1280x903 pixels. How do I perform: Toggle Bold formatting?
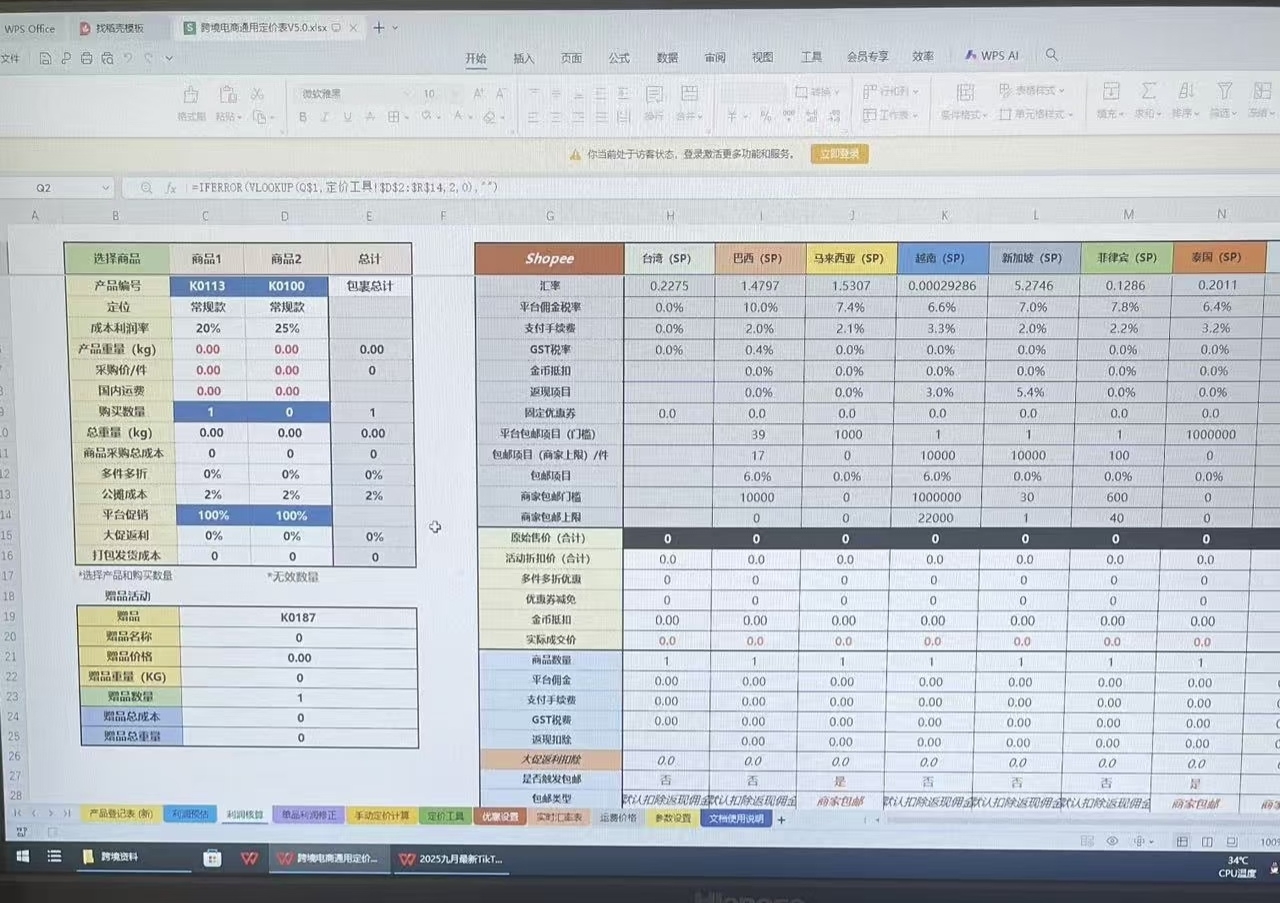click(x=302, y=117)
